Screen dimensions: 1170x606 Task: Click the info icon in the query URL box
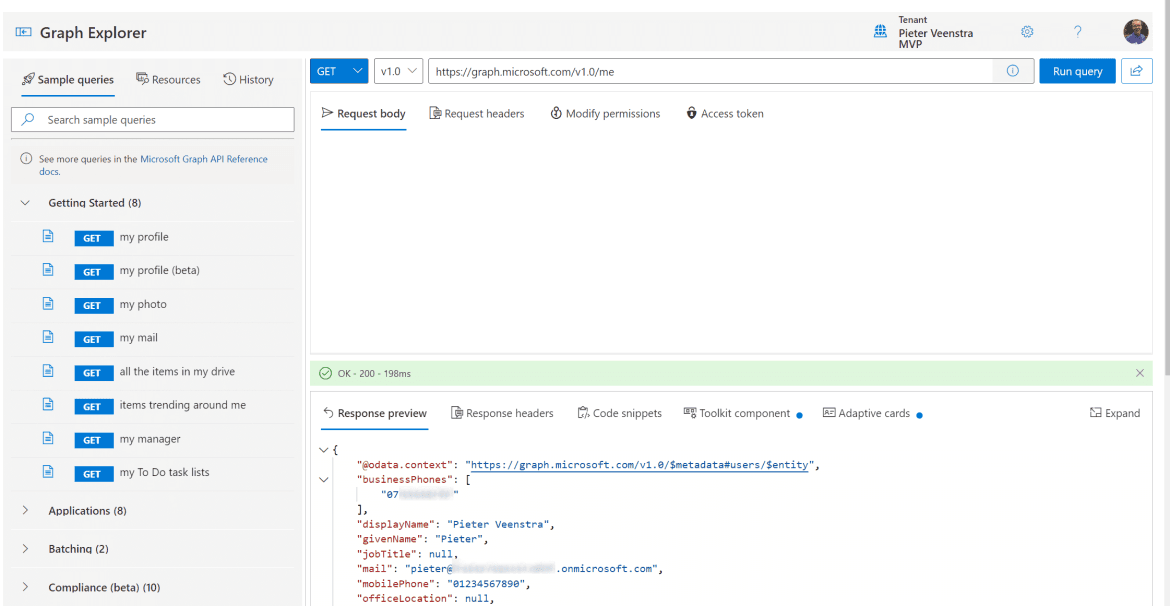pos(1013,71)
